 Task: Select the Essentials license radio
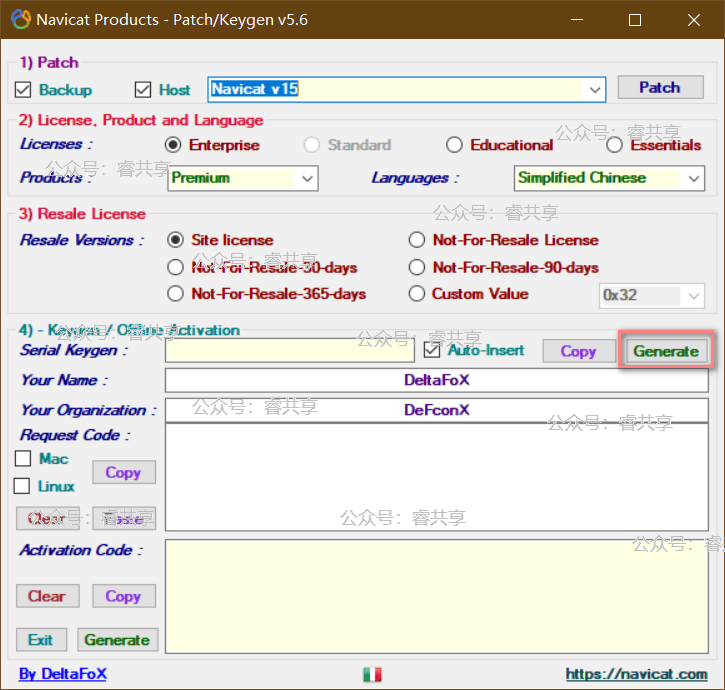click(x=614, y=145)
